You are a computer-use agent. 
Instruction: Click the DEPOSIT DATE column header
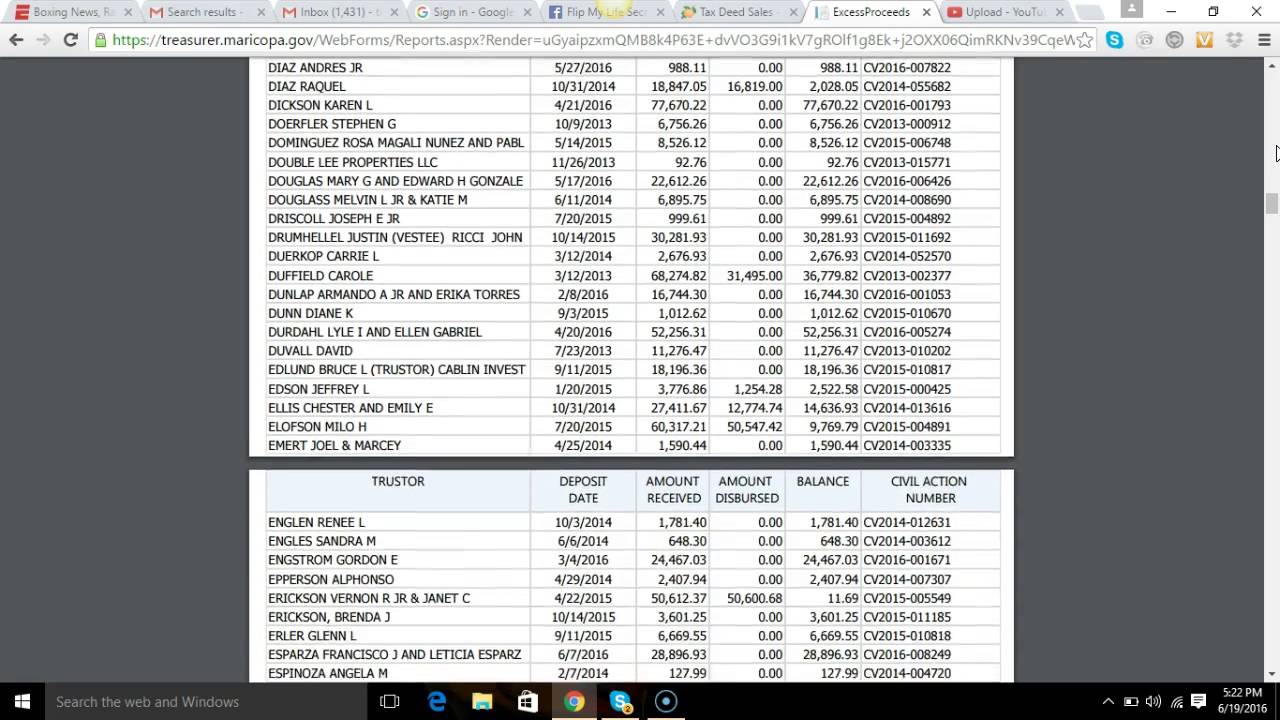tap(583, 489)
